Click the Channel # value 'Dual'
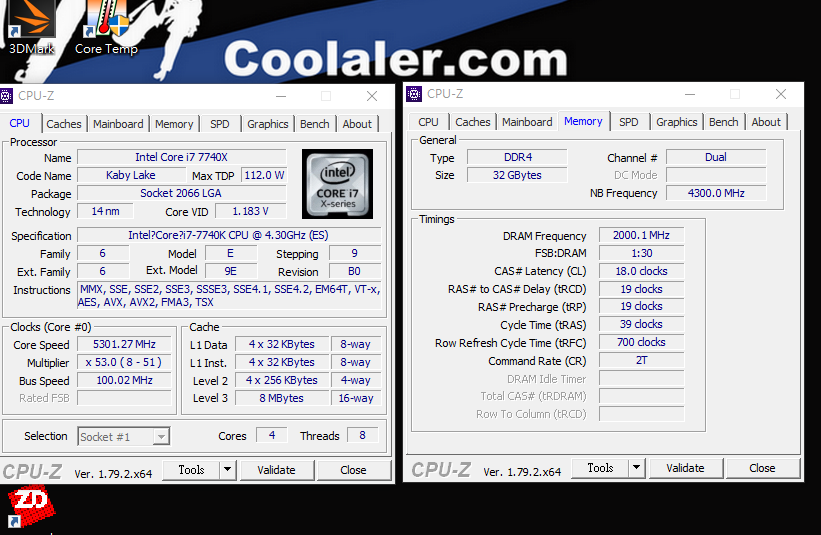Screen dimensions: 821x535 click(x=716, y=157)
